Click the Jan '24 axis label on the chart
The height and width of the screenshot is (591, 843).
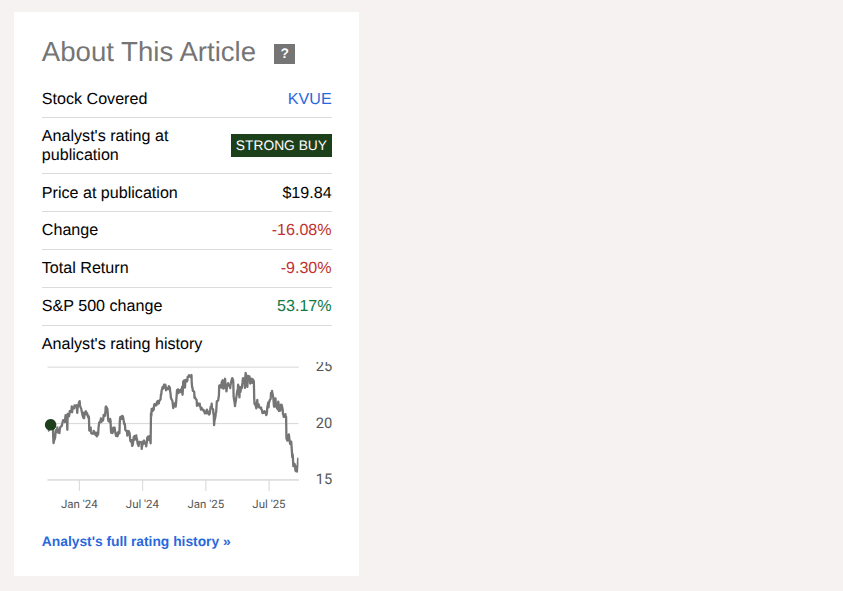pyautogui.click(x=79, y=504)
